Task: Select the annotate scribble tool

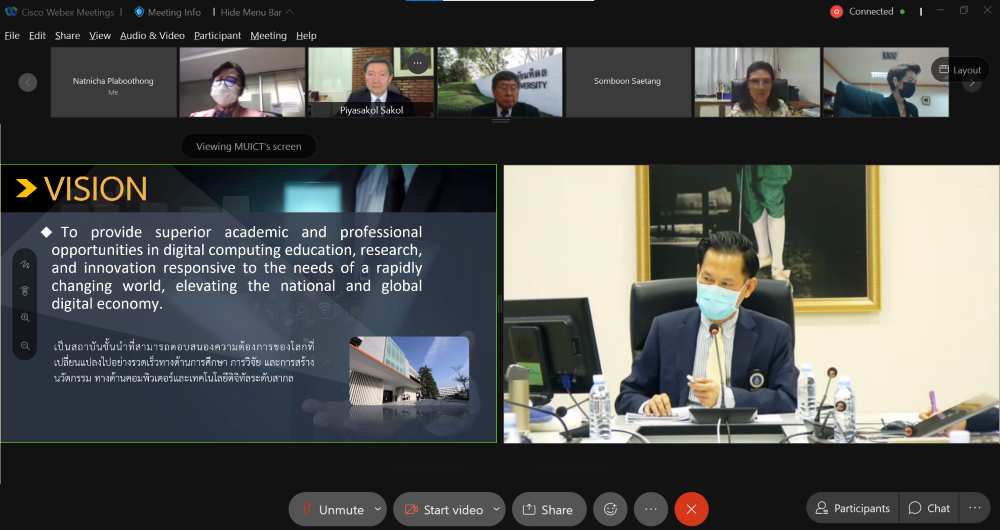Action: click(25, 265)
